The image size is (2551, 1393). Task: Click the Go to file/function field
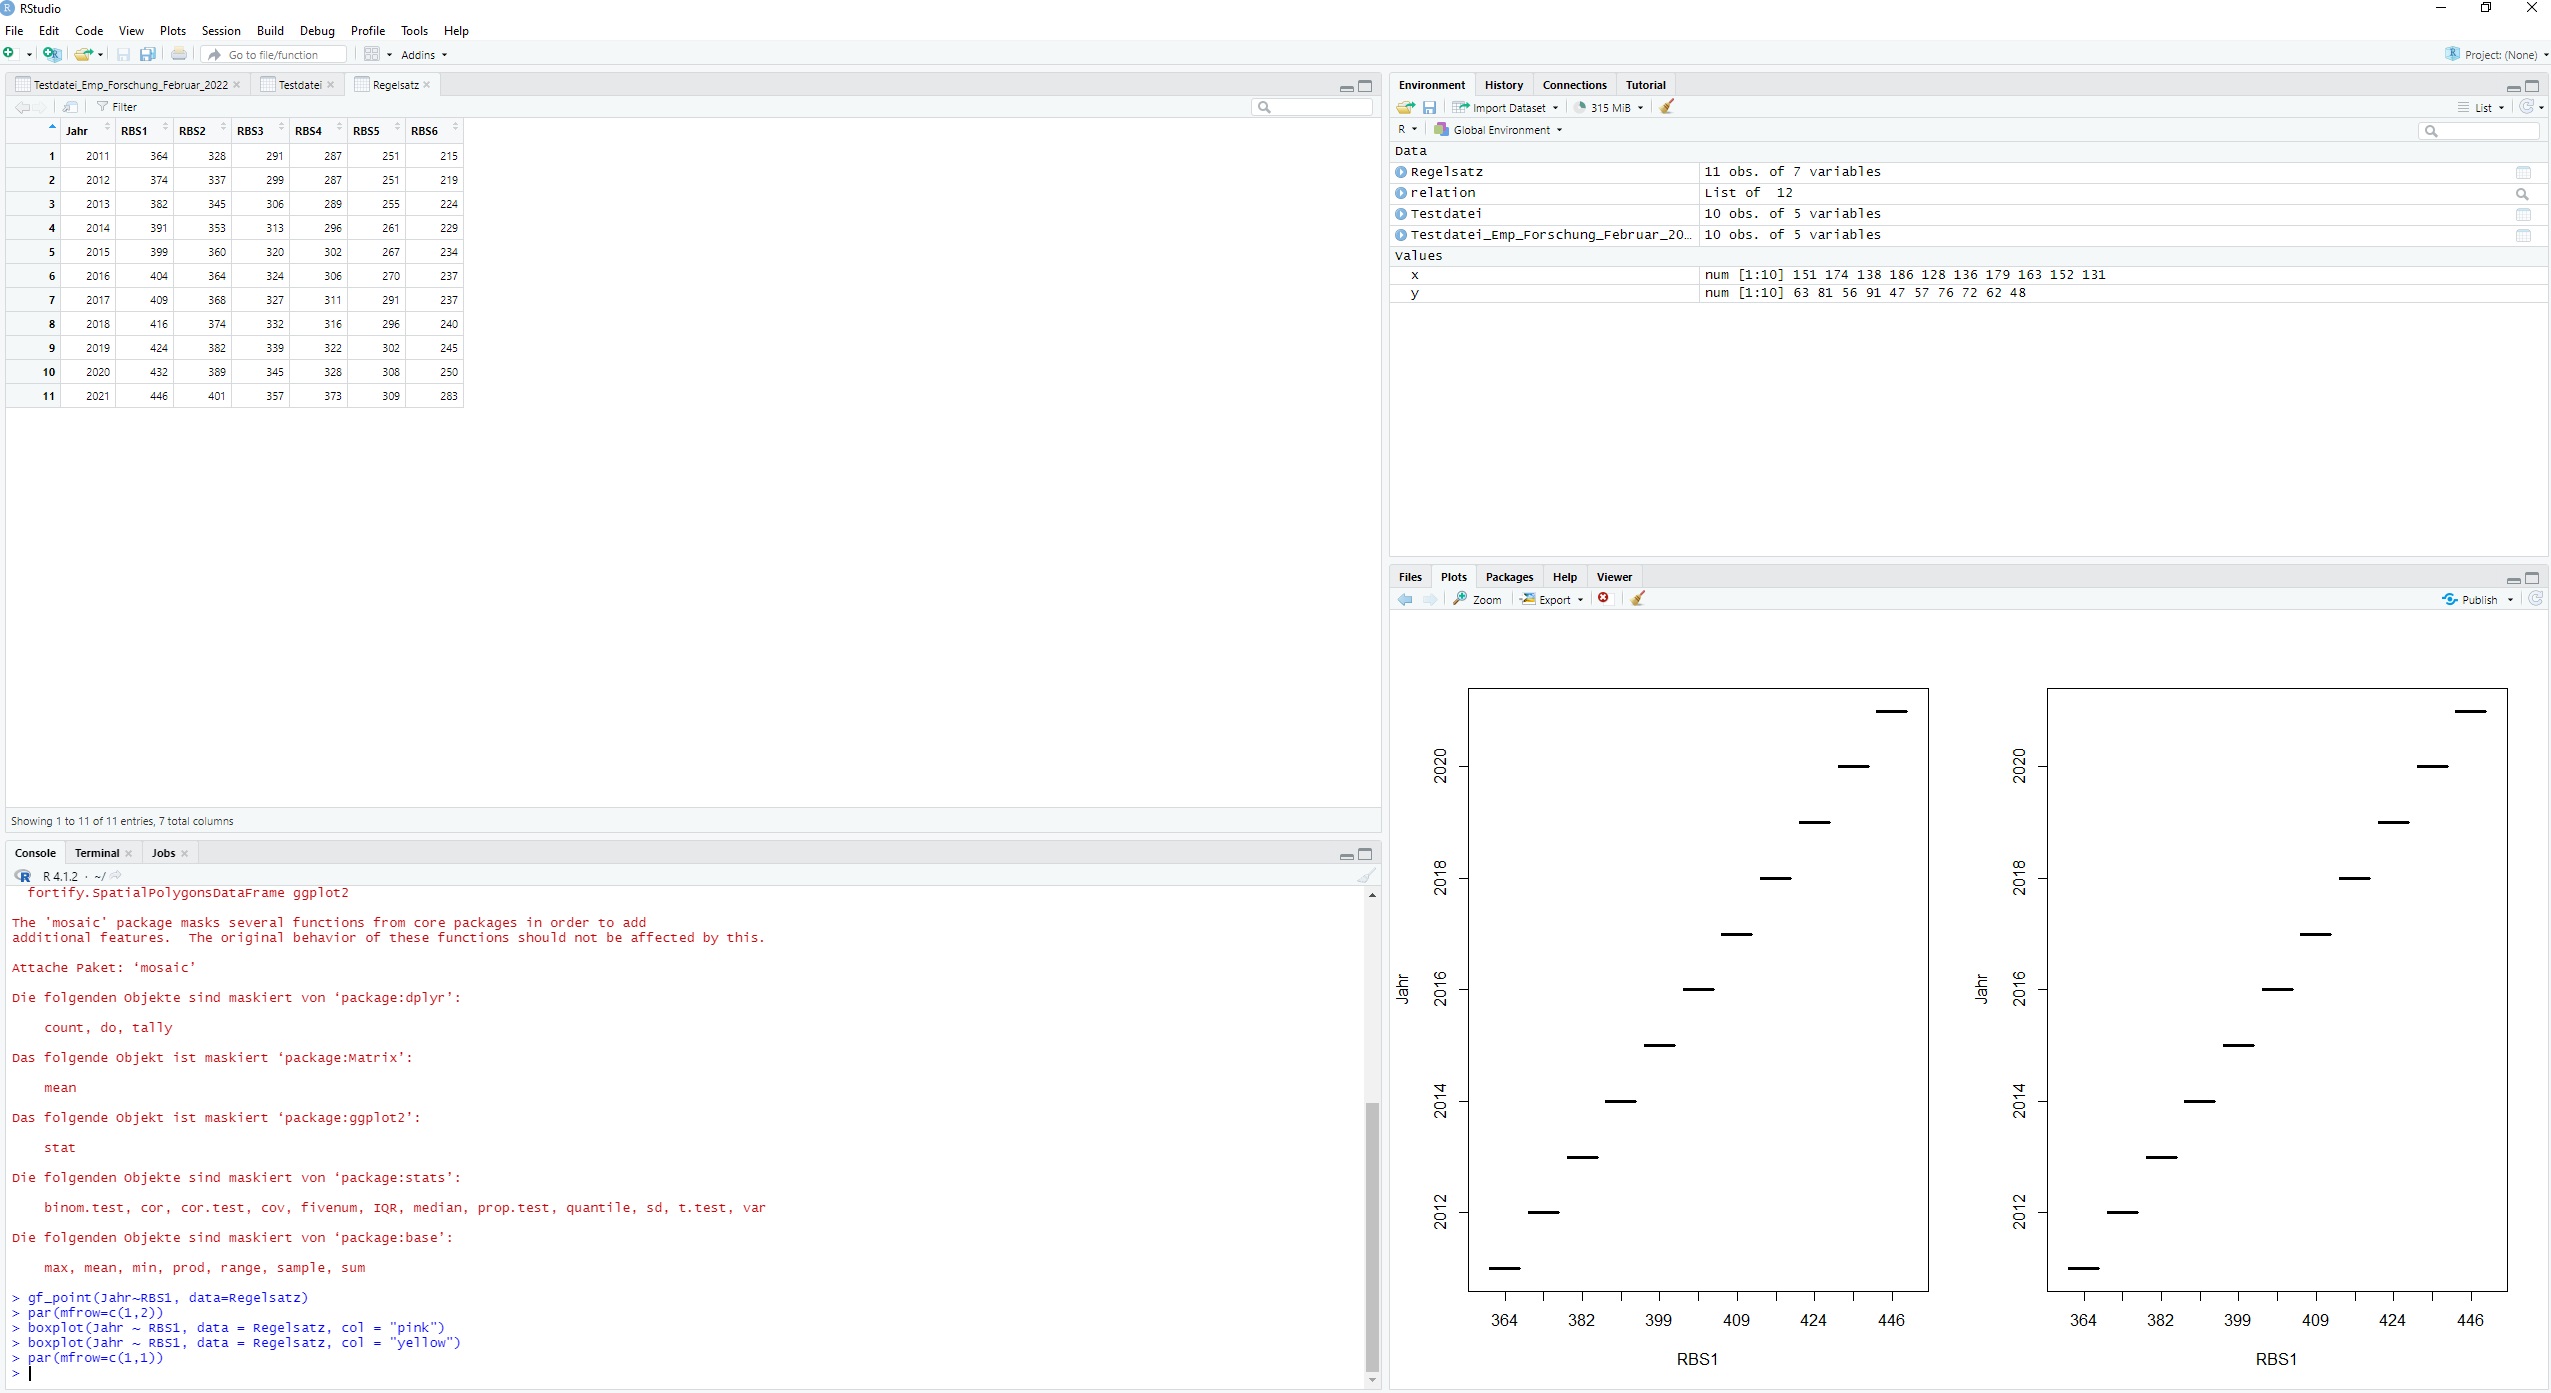tap(273, 55)
